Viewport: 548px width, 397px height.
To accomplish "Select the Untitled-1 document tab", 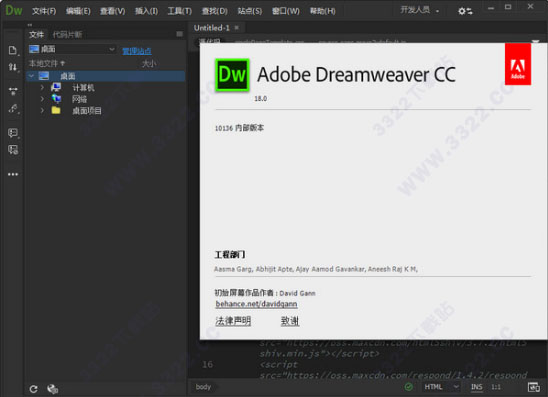I will (212, 28).
